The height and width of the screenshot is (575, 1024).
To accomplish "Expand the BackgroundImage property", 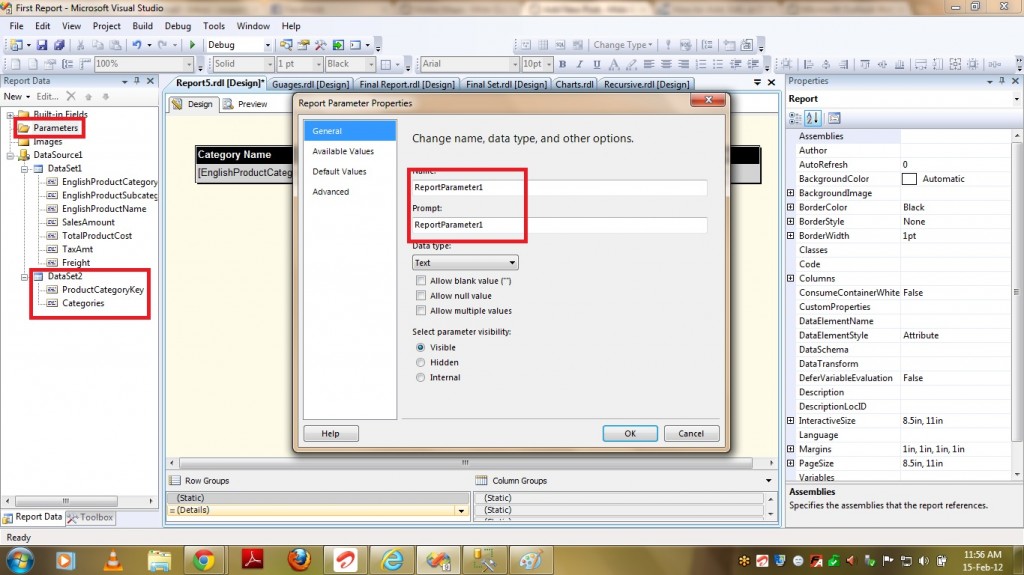I will coord(791,193).
